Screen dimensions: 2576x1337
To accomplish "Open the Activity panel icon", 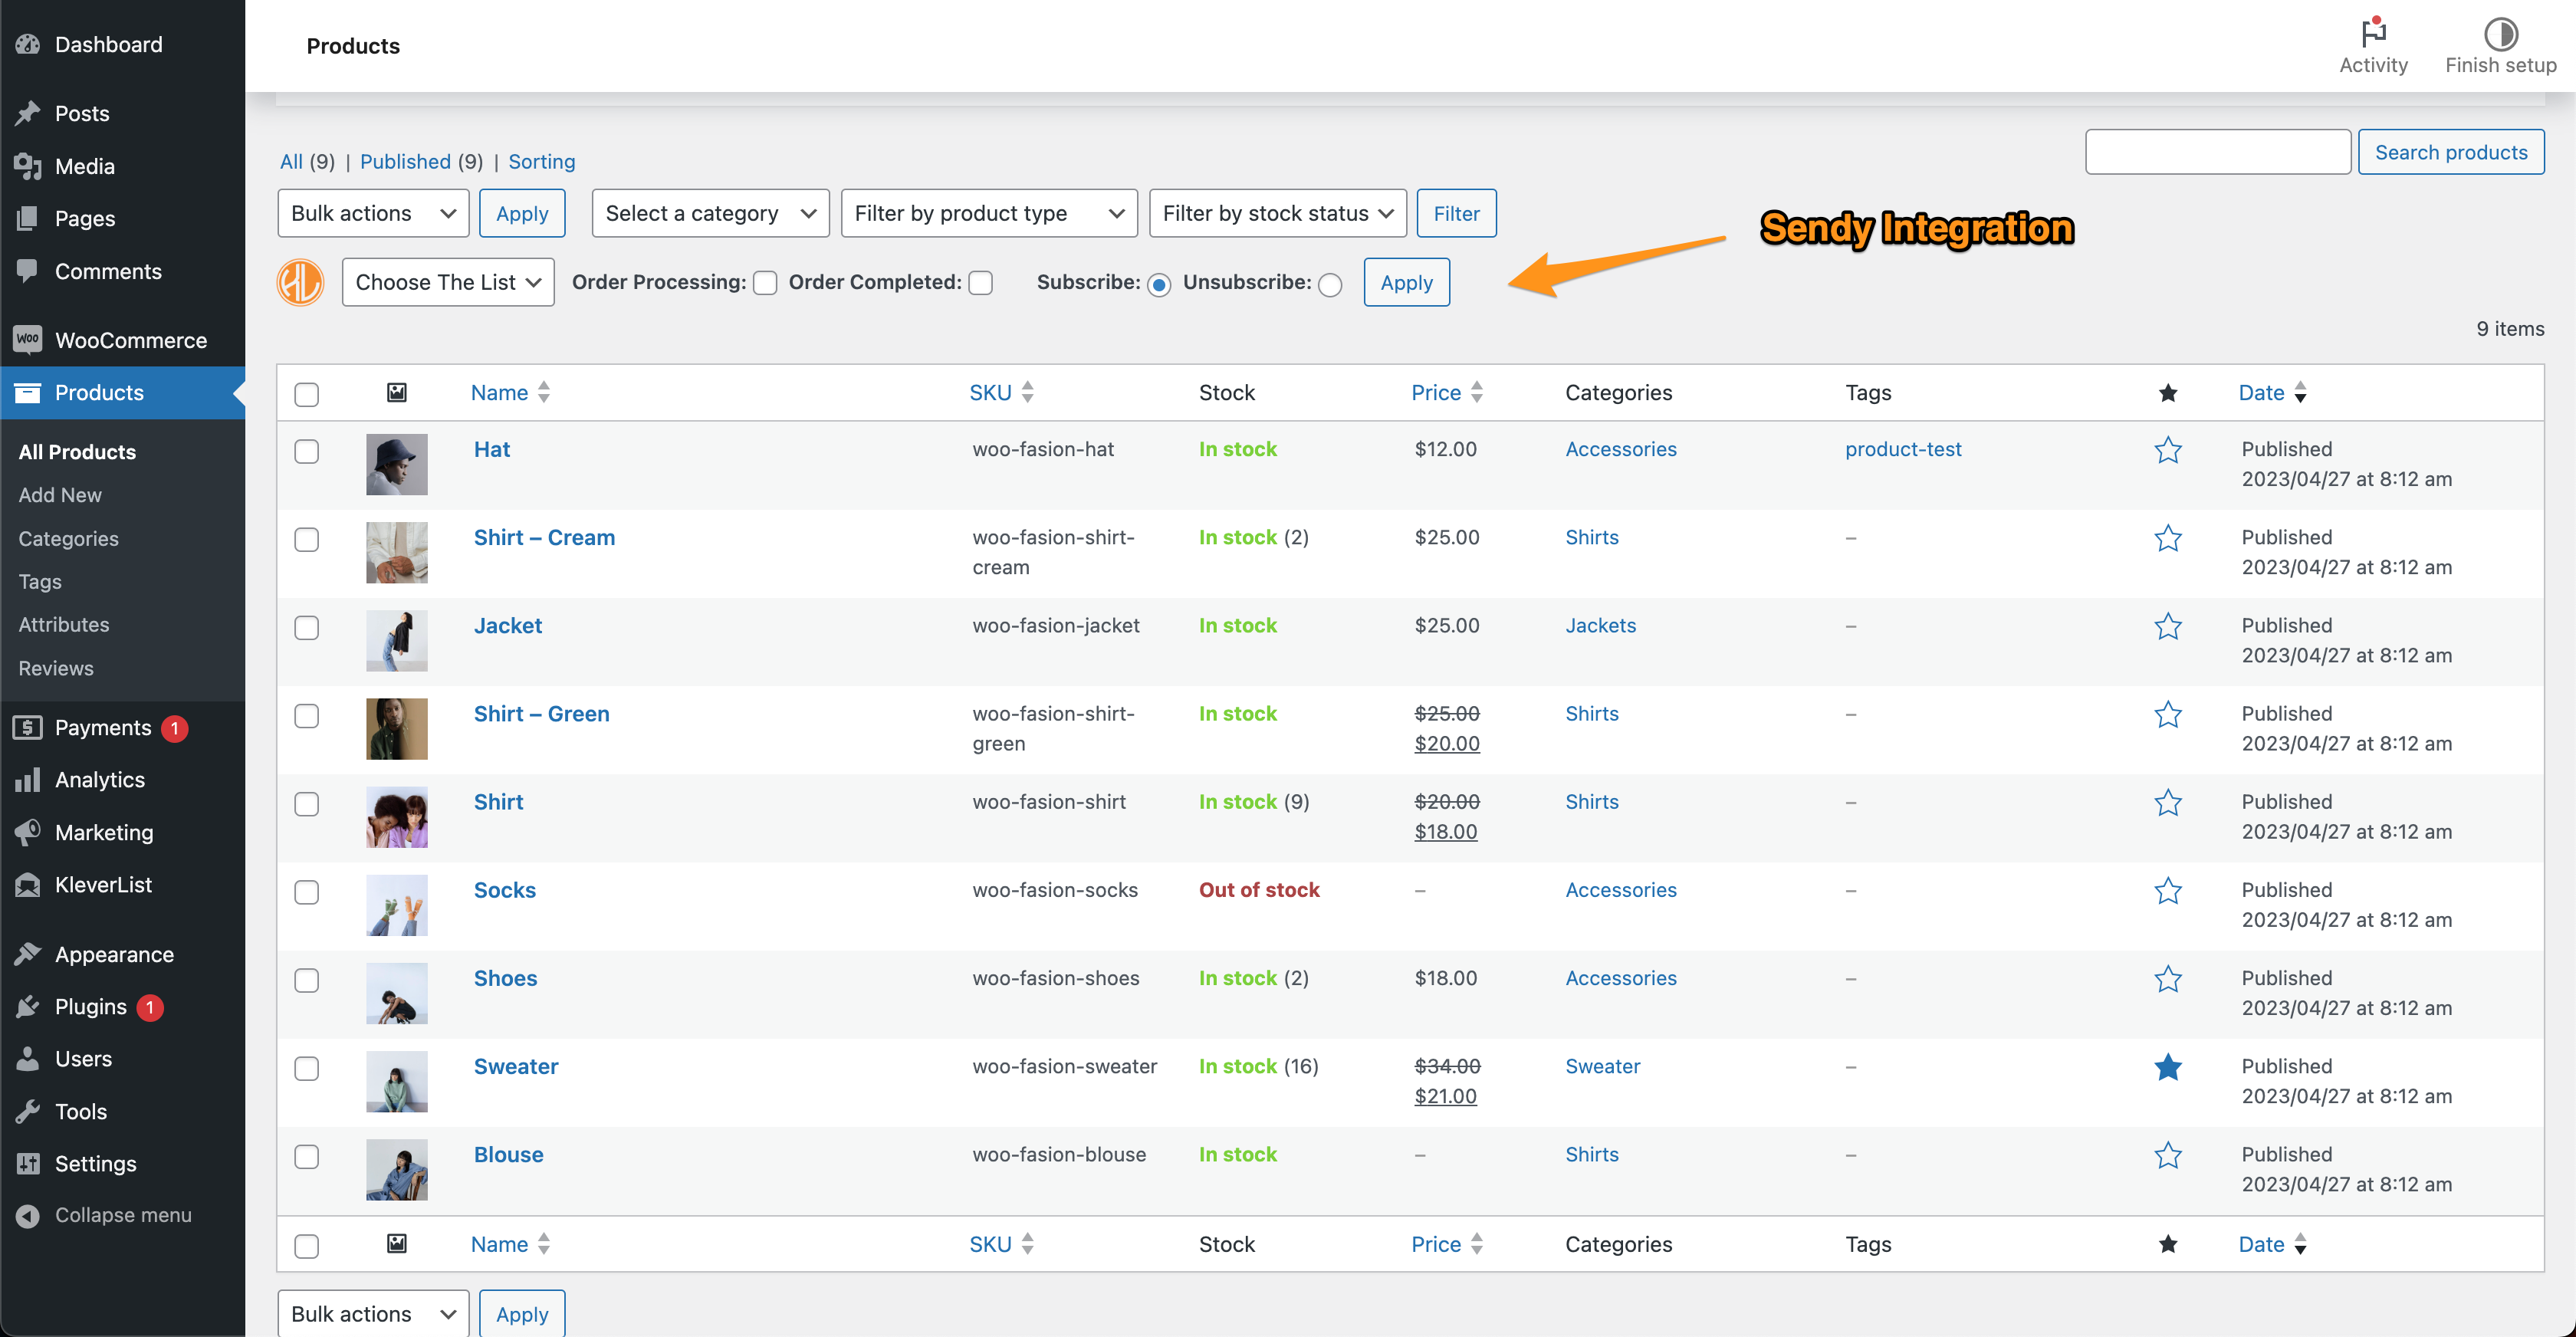I will [x=2373, y=33].
